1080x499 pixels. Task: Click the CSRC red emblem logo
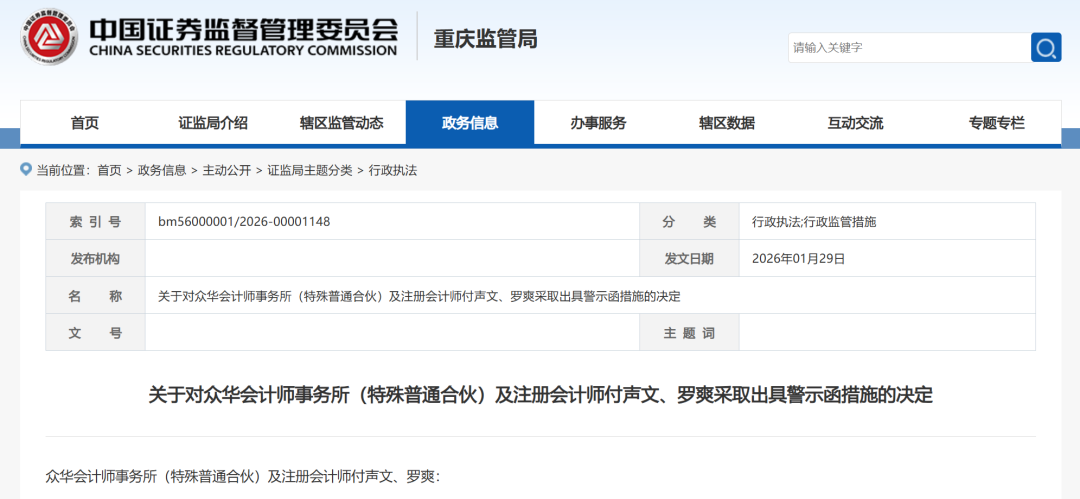coord(49,38)
